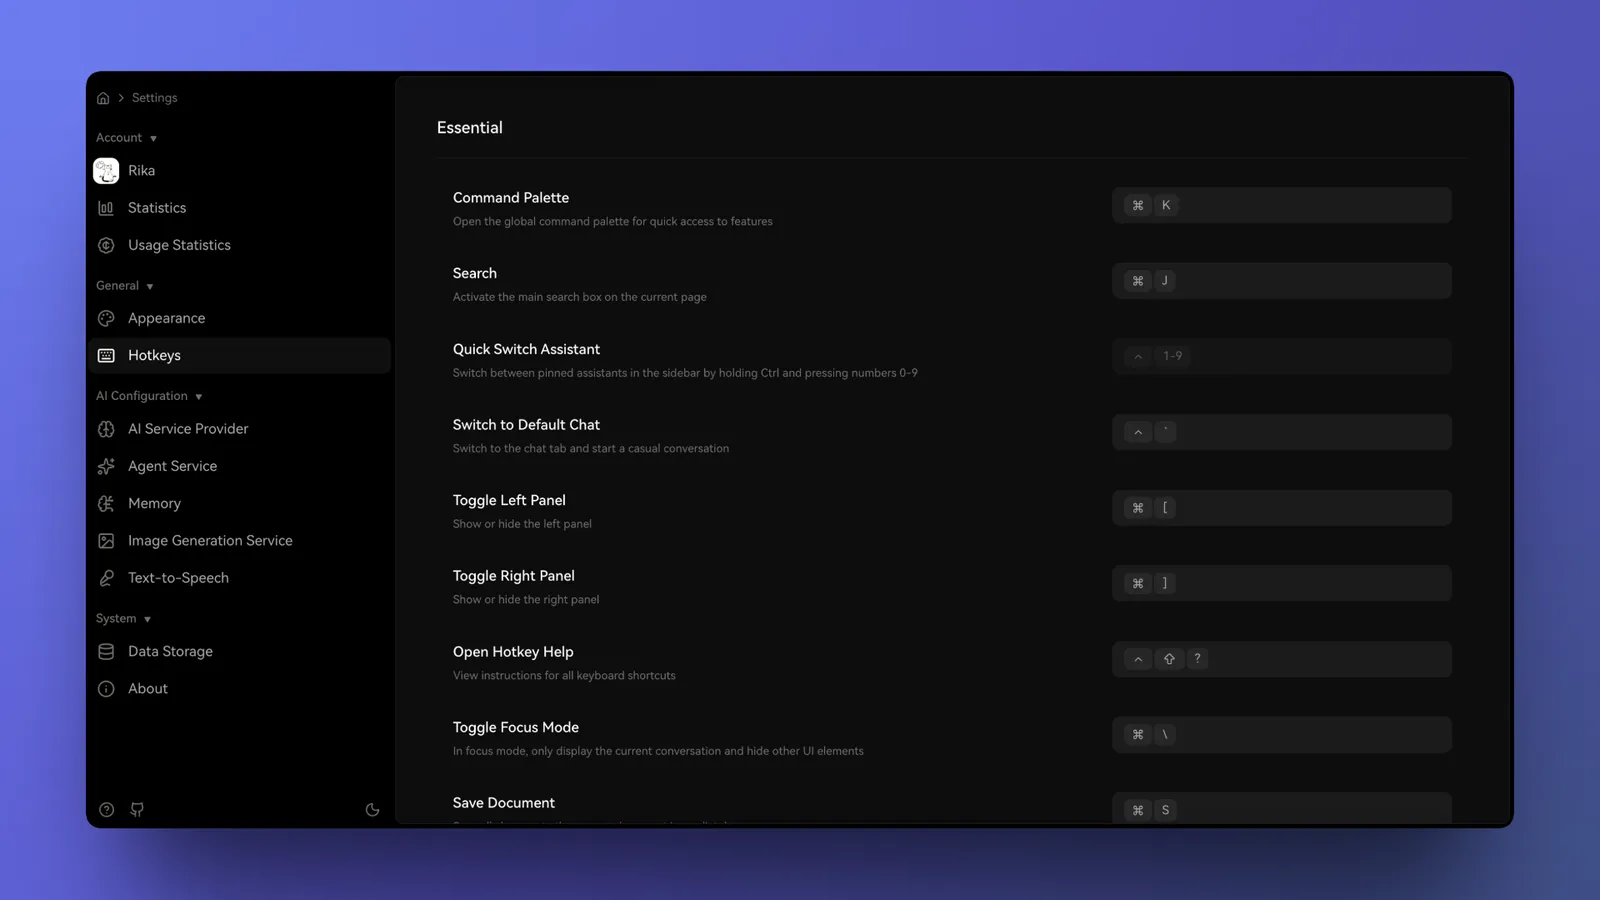The height and width of the screenshot is (900, 1600).
Task: Edit the Command Palette hotkey field
Action: (1281, 205)
